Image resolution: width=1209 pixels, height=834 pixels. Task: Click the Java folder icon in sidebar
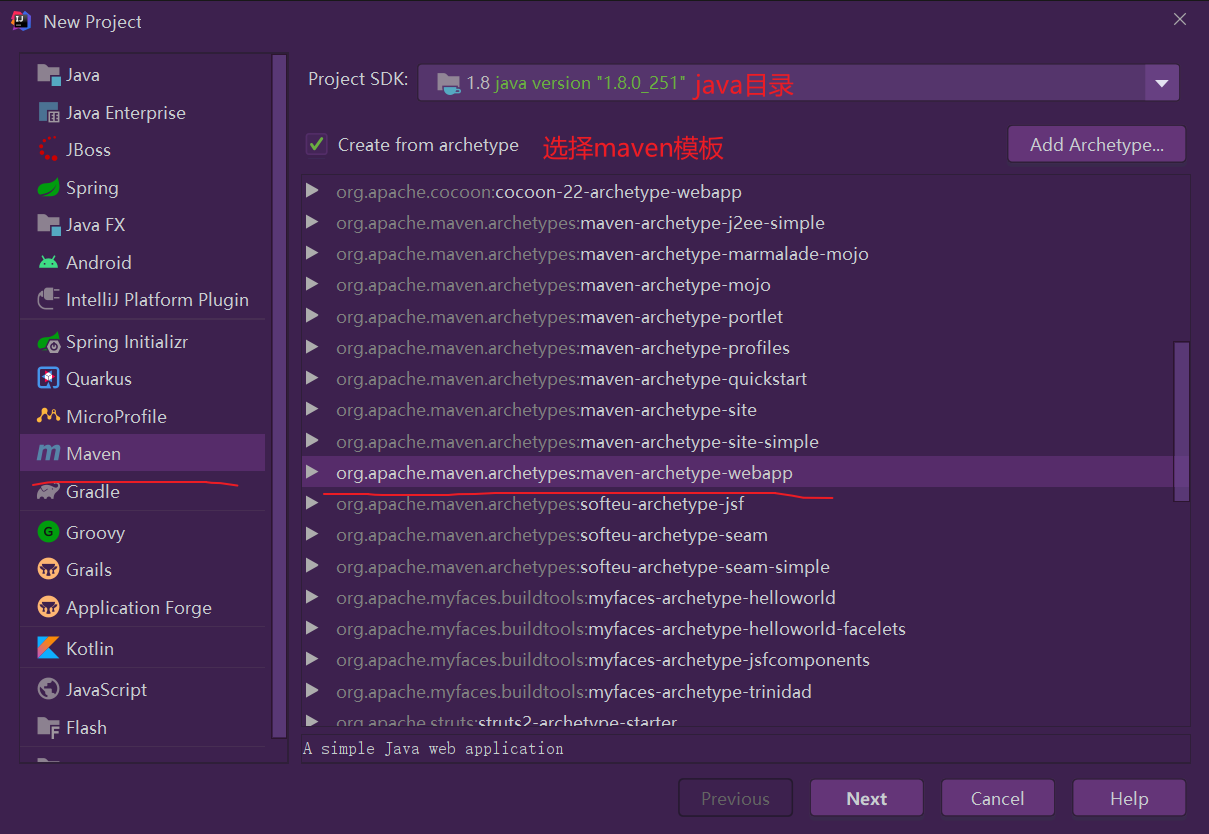[48, 74]
